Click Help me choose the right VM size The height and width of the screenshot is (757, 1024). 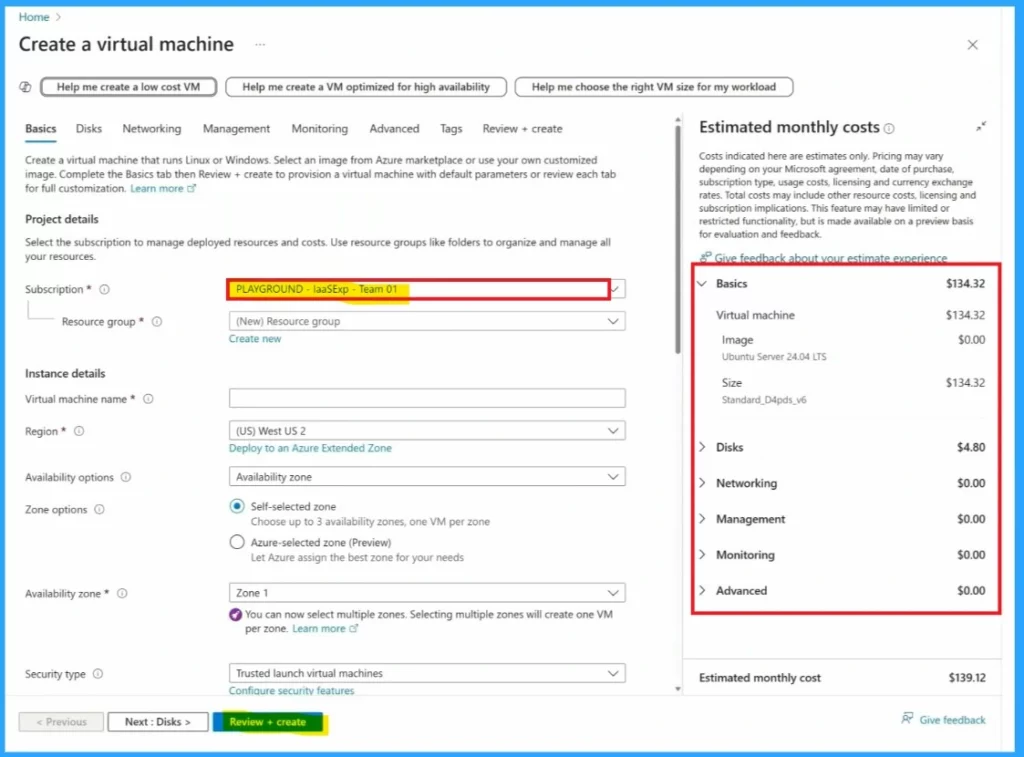point(654,87)
